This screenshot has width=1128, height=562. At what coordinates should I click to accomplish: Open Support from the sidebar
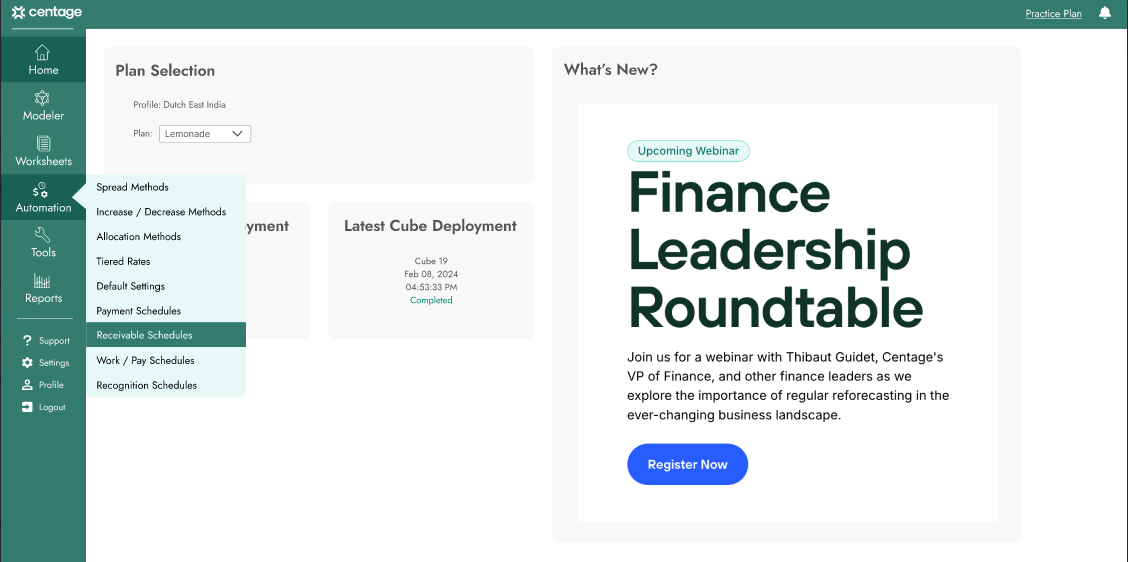coord(45,340)
